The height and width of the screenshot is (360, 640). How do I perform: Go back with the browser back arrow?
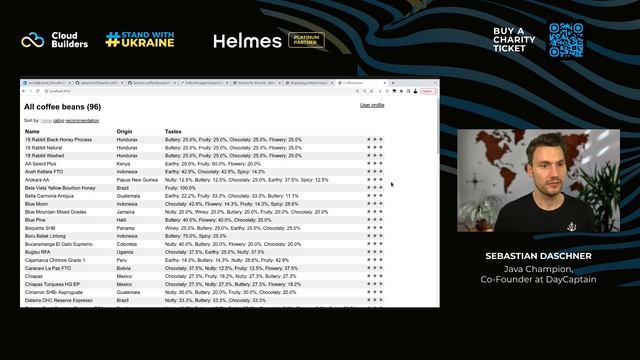tap(24, 91)
